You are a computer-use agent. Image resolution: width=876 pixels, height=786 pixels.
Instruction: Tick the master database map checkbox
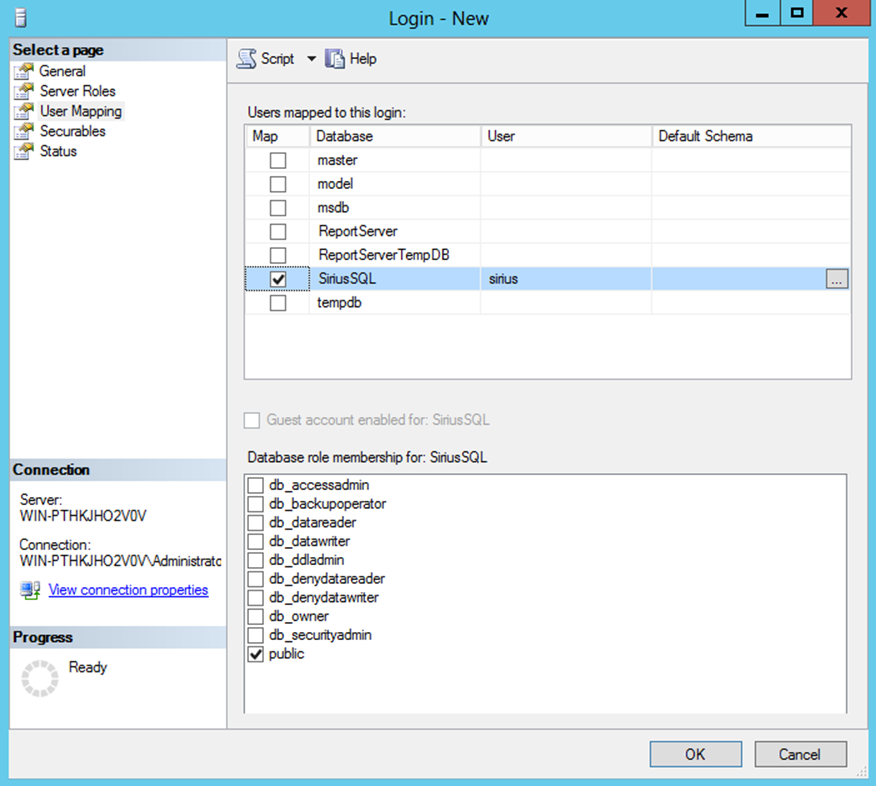click(278, 160)
